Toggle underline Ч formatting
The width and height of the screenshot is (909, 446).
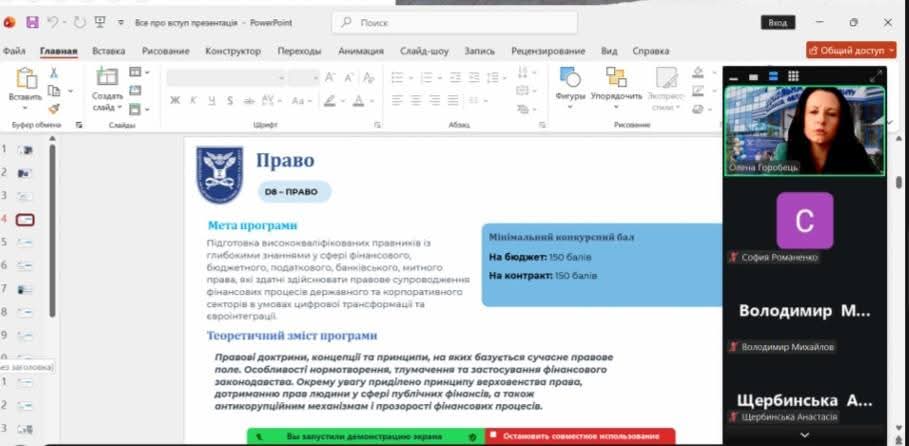pyautogui.click(x=211, y=100)
